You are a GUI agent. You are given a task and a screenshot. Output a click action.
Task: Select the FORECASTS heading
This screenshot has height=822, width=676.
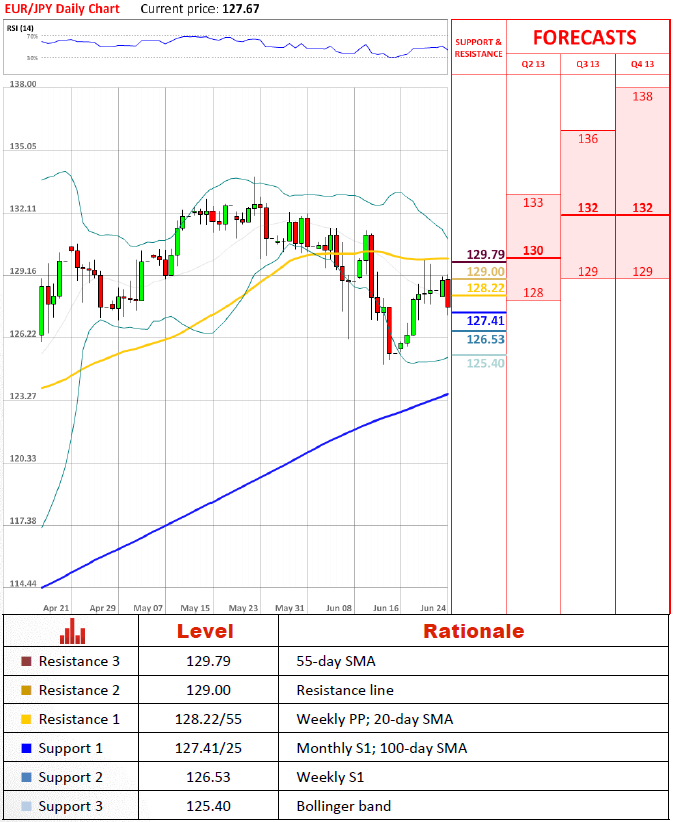click(x=585, y=38)
